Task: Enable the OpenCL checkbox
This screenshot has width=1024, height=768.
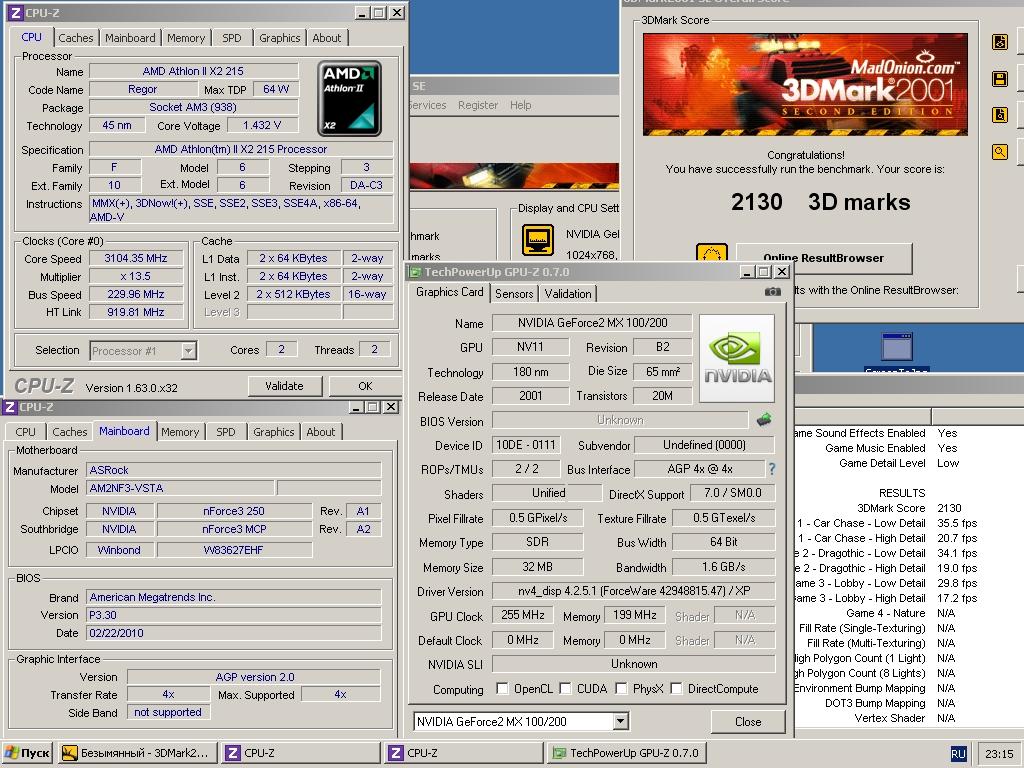Action: point(502,688)
